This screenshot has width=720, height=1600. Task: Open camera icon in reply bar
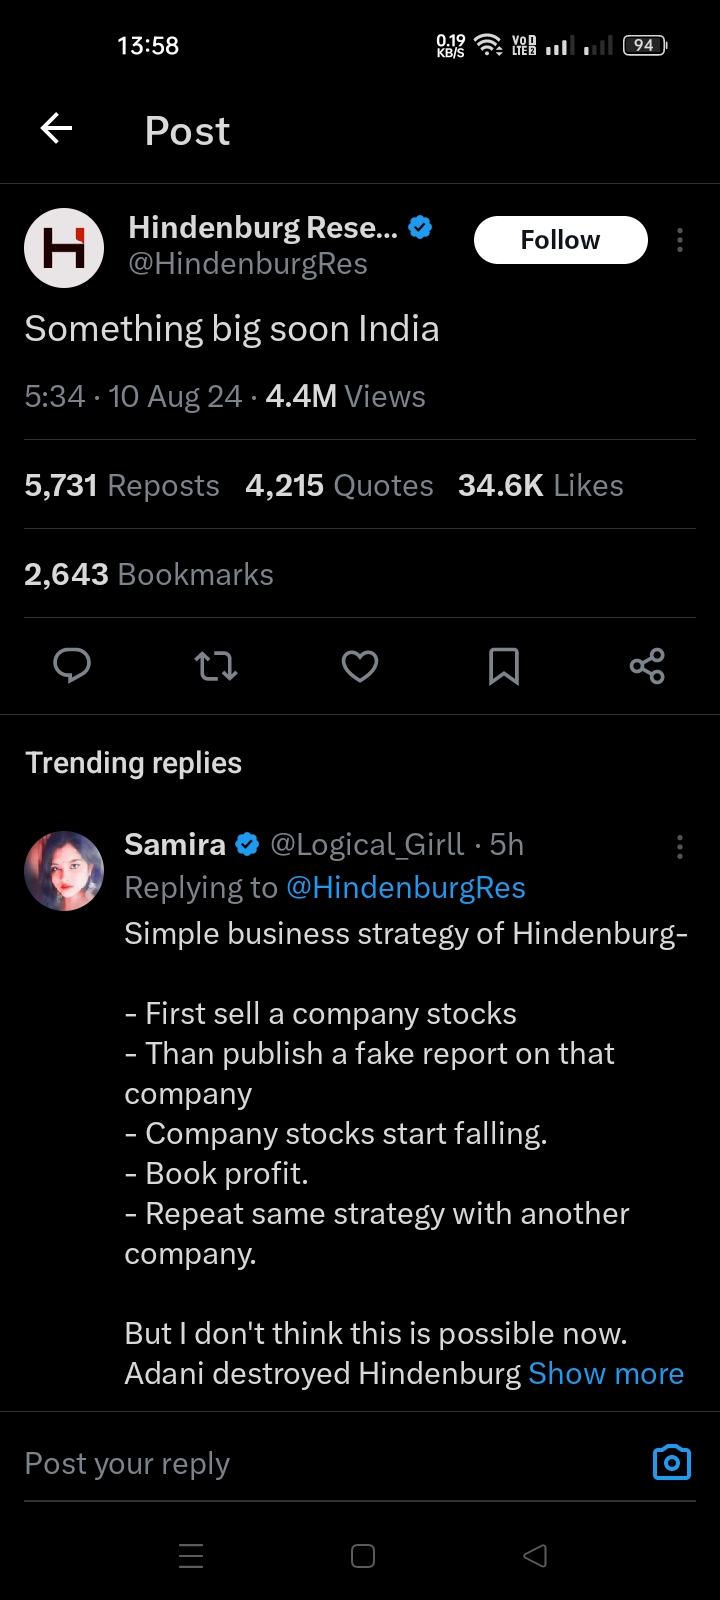pos(671,1463)
